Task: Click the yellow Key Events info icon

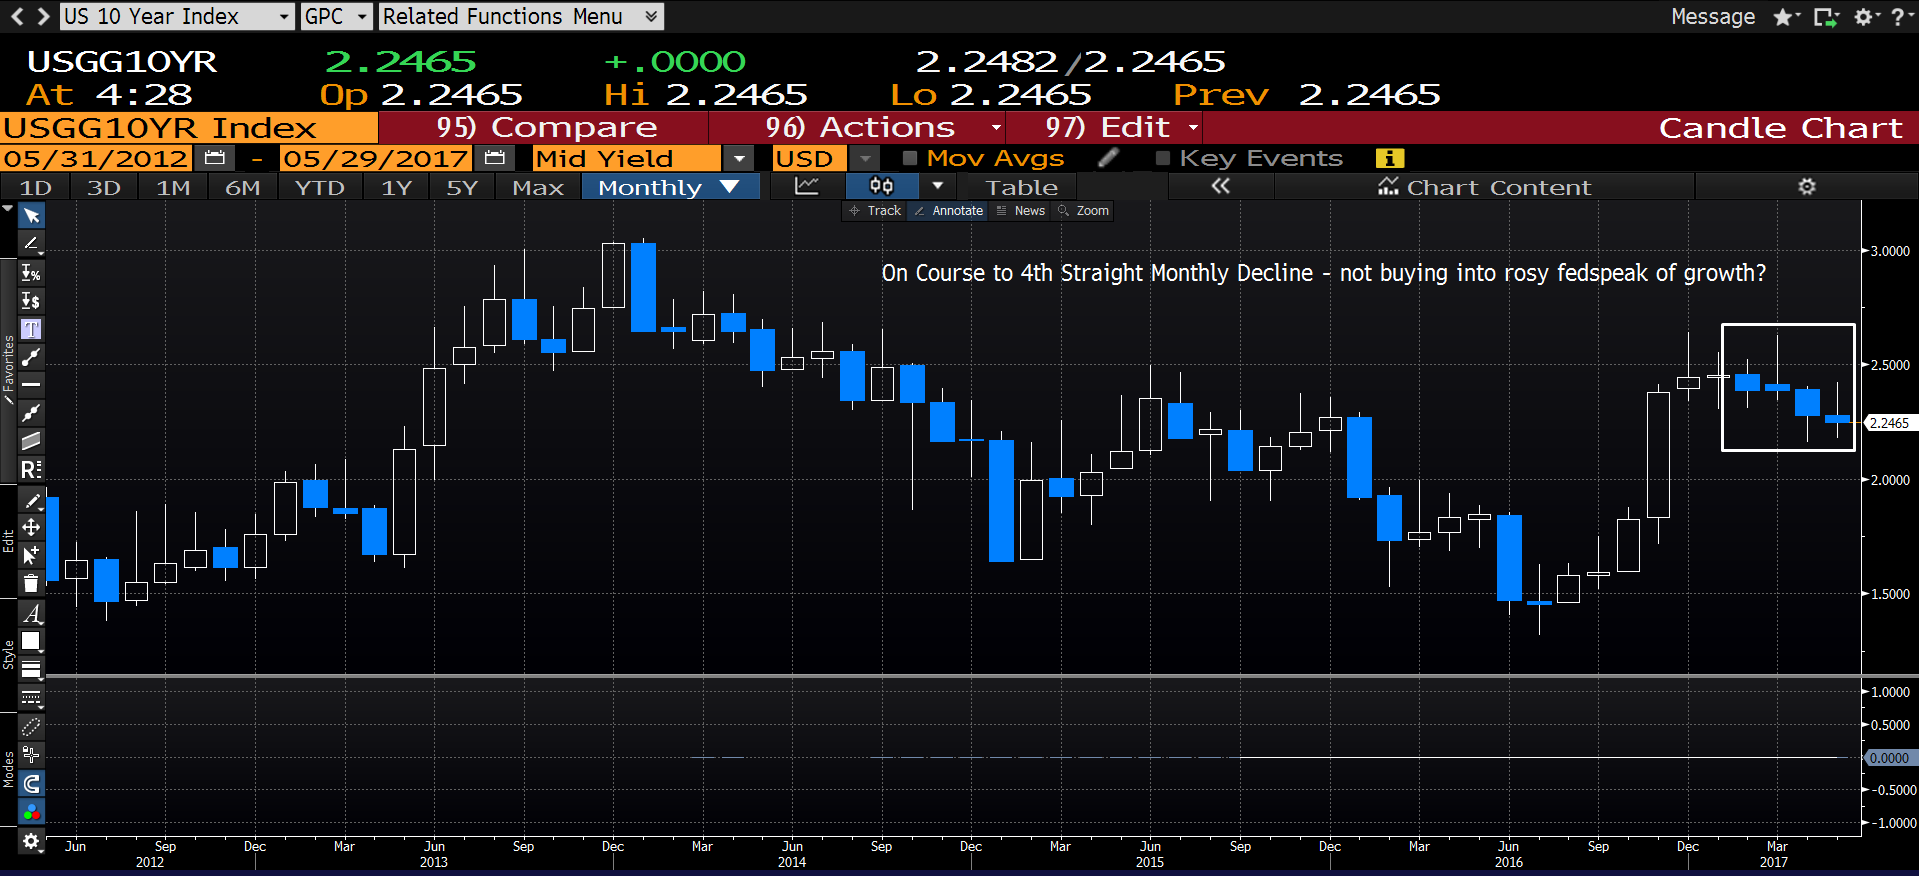Action: [x=1390, y=158]
